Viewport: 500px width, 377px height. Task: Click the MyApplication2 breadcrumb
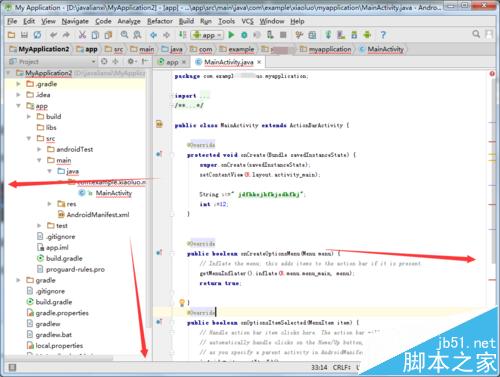tap(39, 49)
